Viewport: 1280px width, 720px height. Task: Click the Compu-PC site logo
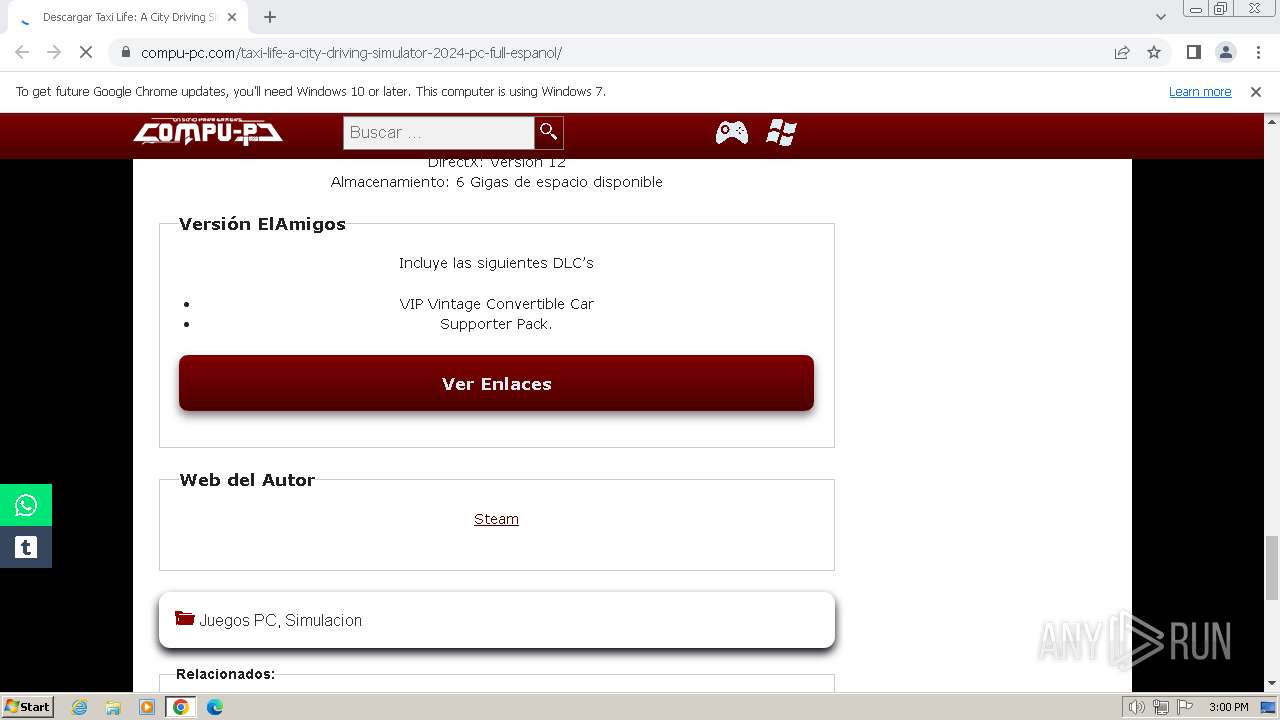click(208, 131)
